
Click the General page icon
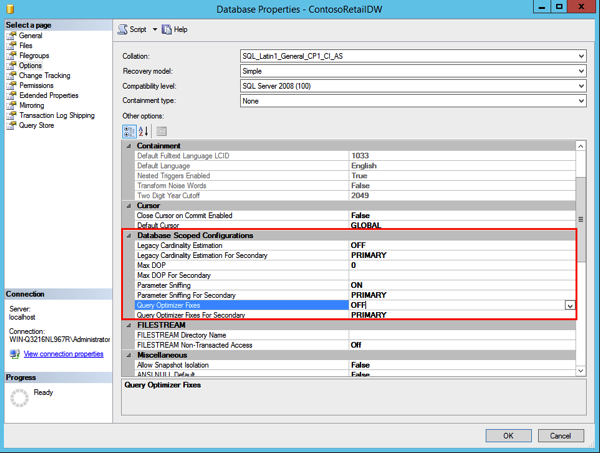click(11, 36)
